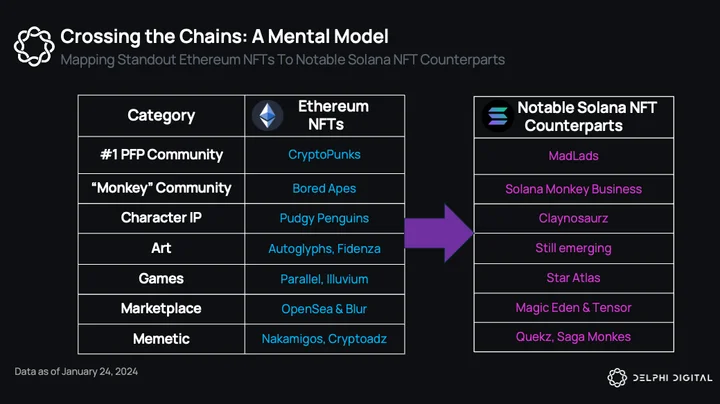720x404 pixels.
Task: Select the Star Atlas entry
Action: (574, 278)
